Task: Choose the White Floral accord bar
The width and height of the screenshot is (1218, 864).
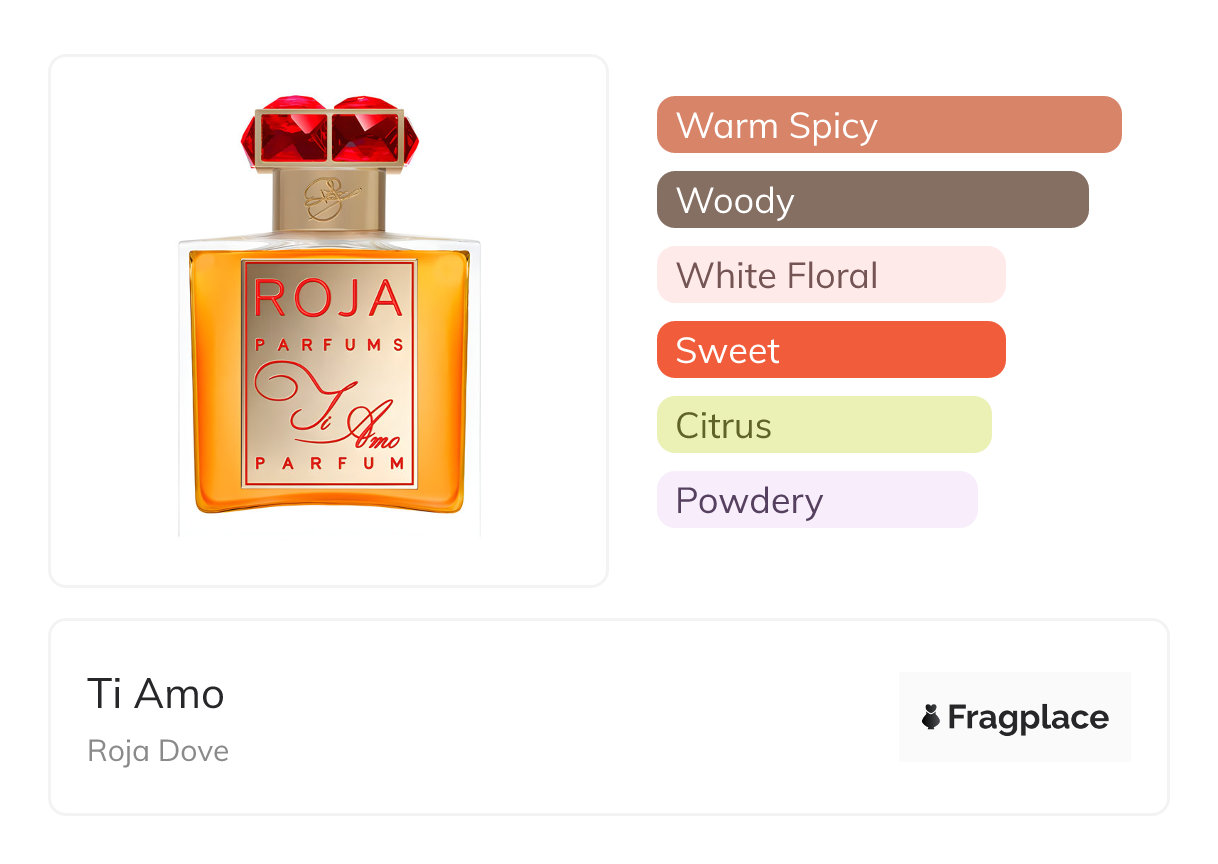Action: coord(831,275)
